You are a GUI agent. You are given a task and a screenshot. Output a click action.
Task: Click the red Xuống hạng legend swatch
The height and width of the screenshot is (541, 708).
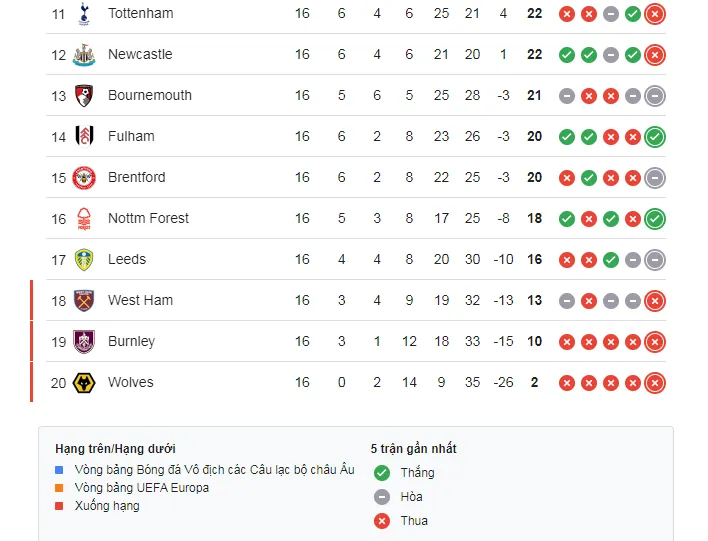pyautogui.click(x=60, y=506)
